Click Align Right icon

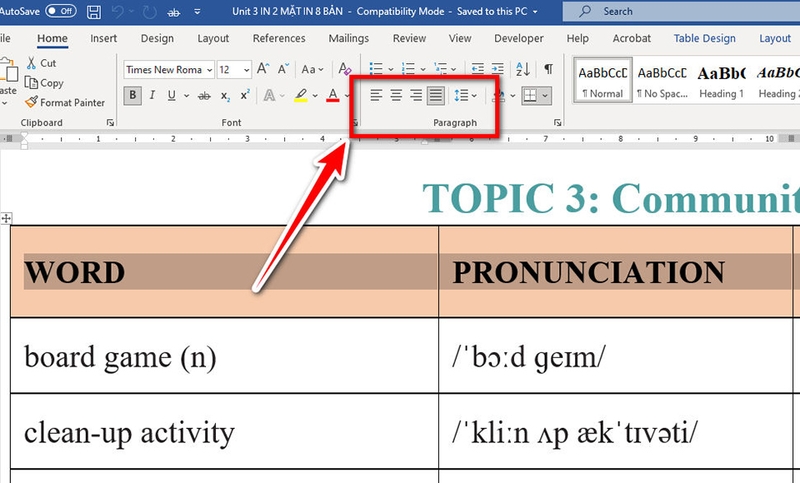pyautogui.click(x=416, y=95)
